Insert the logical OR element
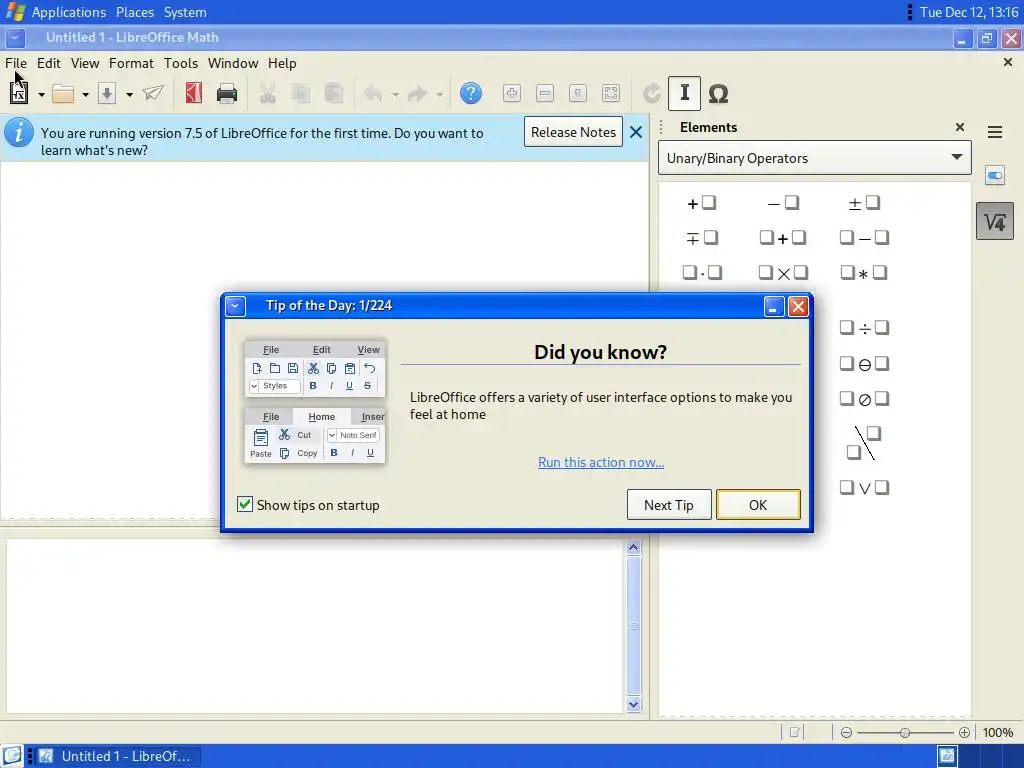Screen dimensions: 1024x768 pyautogui.click(x=864, y=488)
